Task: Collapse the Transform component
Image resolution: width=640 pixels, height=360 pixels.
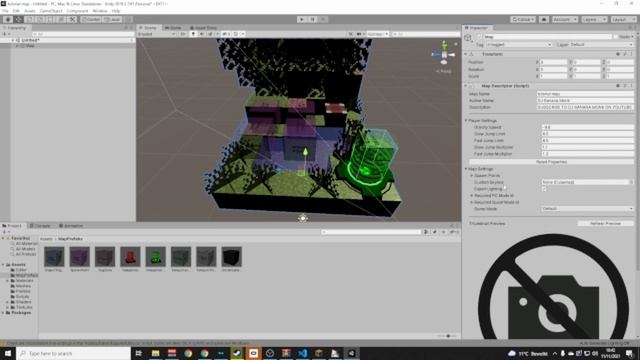Action: pos(466,54)
